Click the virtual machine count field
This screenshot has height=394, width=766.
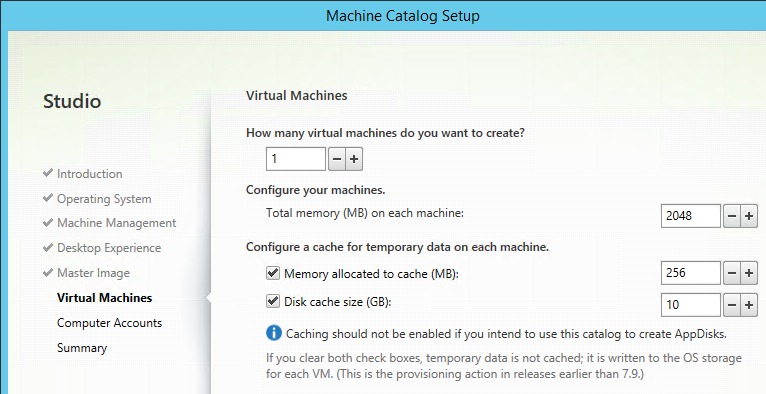296,159
